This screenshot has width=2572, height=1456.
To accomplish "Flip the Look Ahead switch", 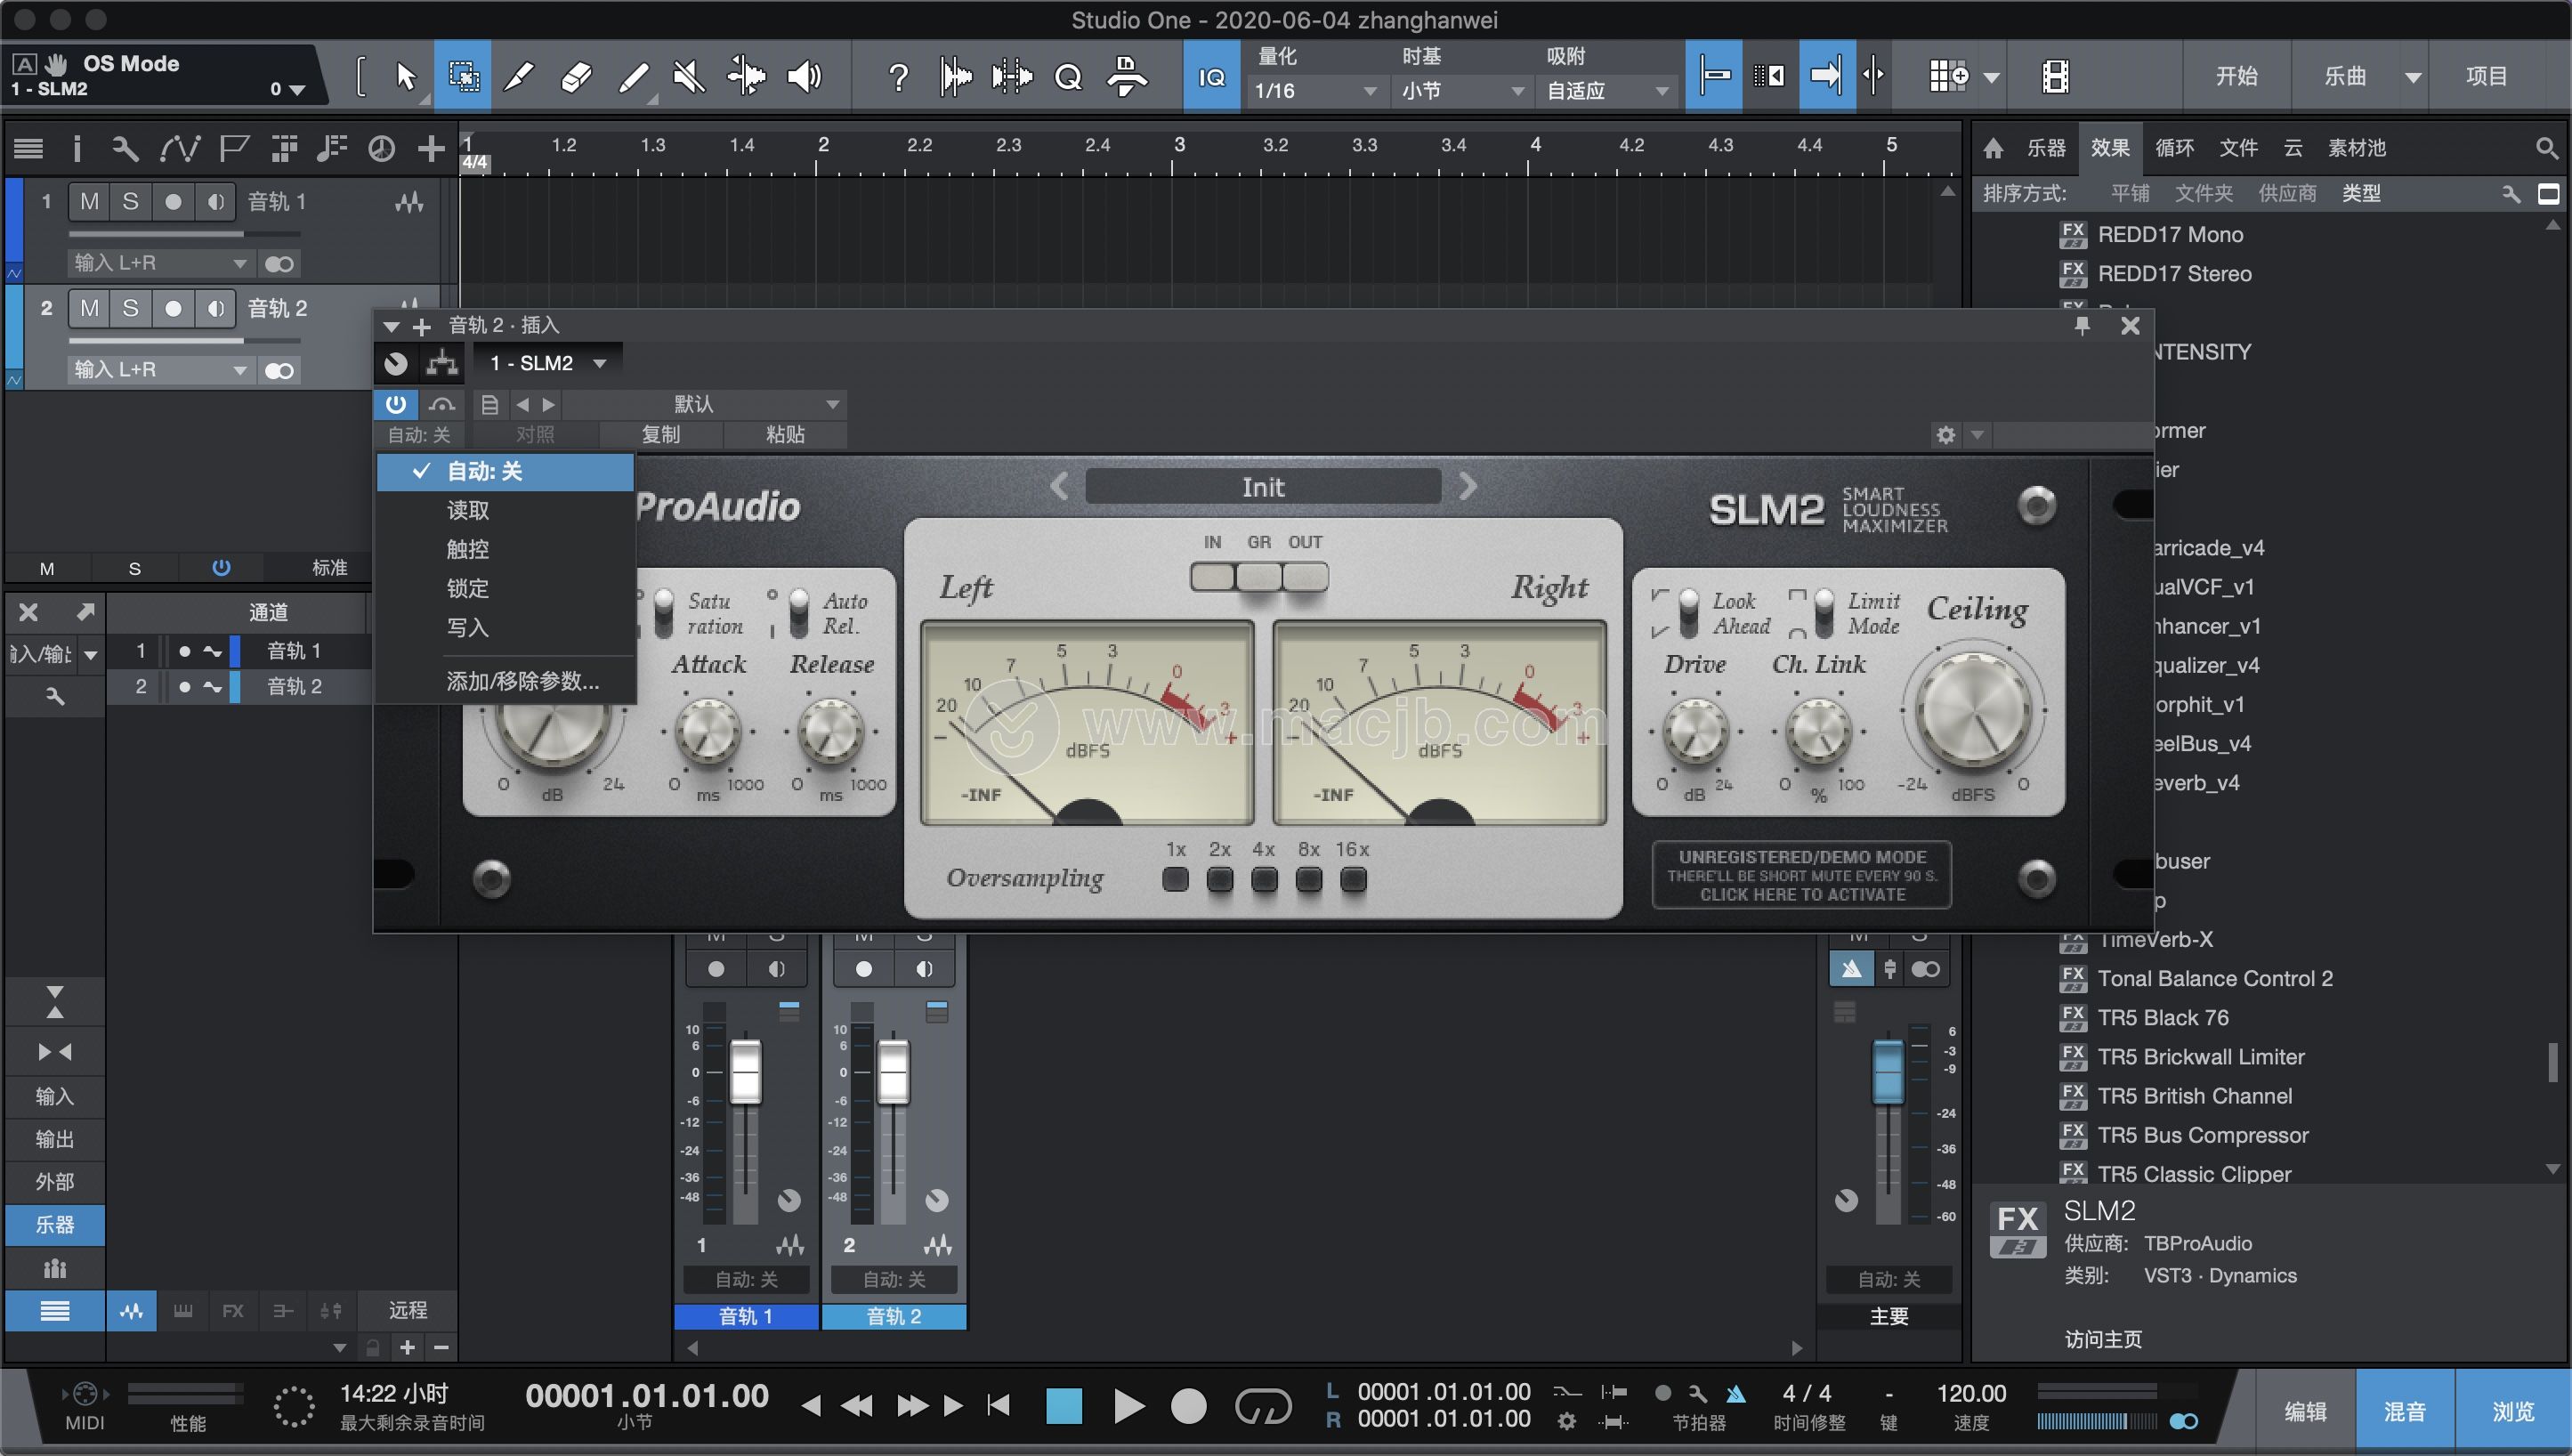I will tap(1688, 612).
